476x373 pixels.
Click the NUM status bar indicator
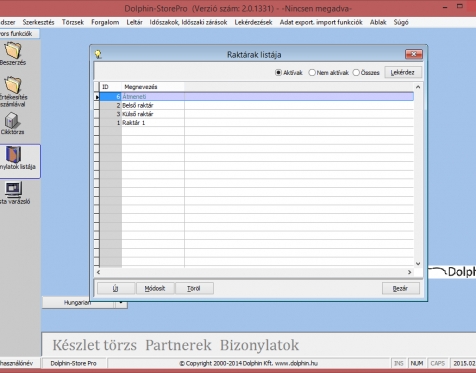[x=417, y=363]
